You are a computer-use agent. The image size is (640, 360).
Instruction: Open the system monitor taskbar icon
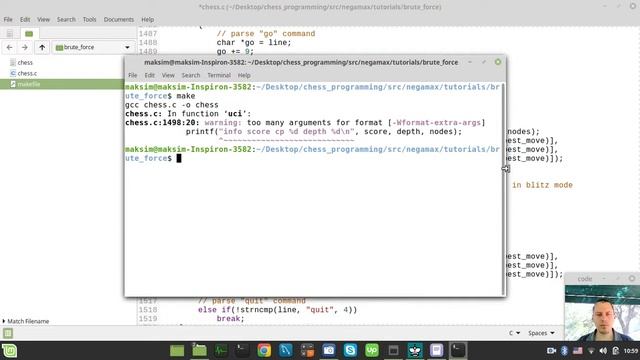[x=221, y=351]
